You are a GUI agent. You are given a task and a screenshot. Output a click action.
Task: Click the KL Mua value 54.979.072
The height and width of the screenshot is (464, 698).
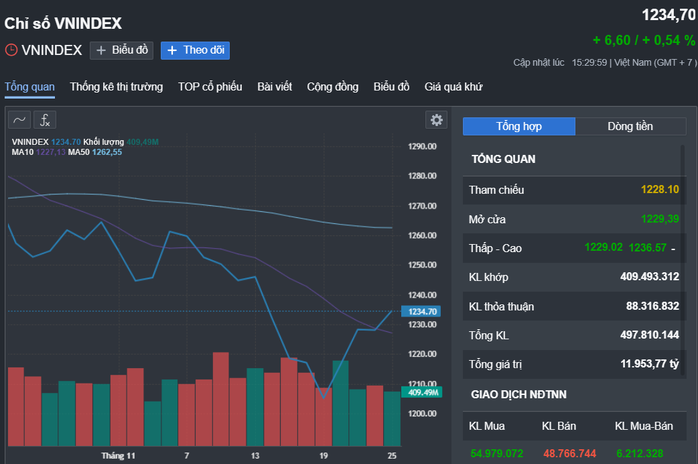tap(497, 454)
